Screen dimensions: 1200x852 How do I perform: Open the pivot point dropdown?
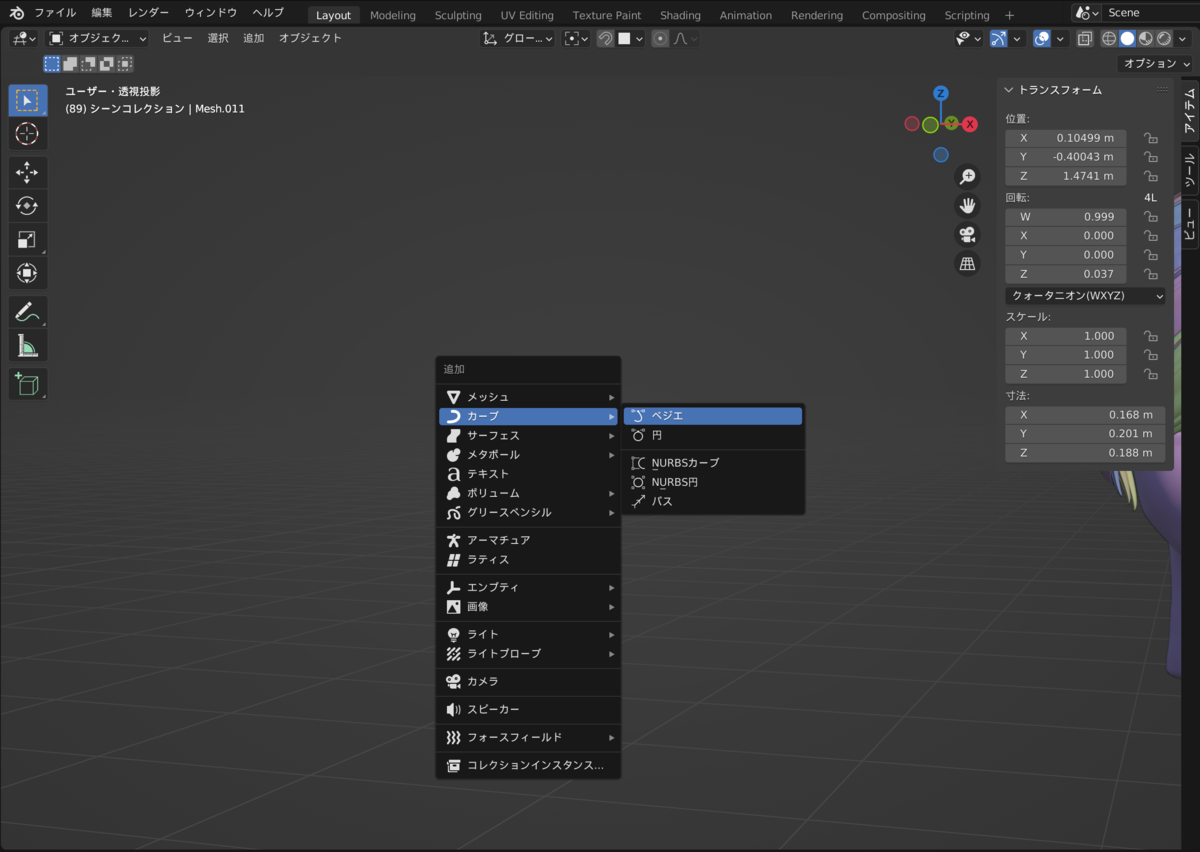click(576, 38)
